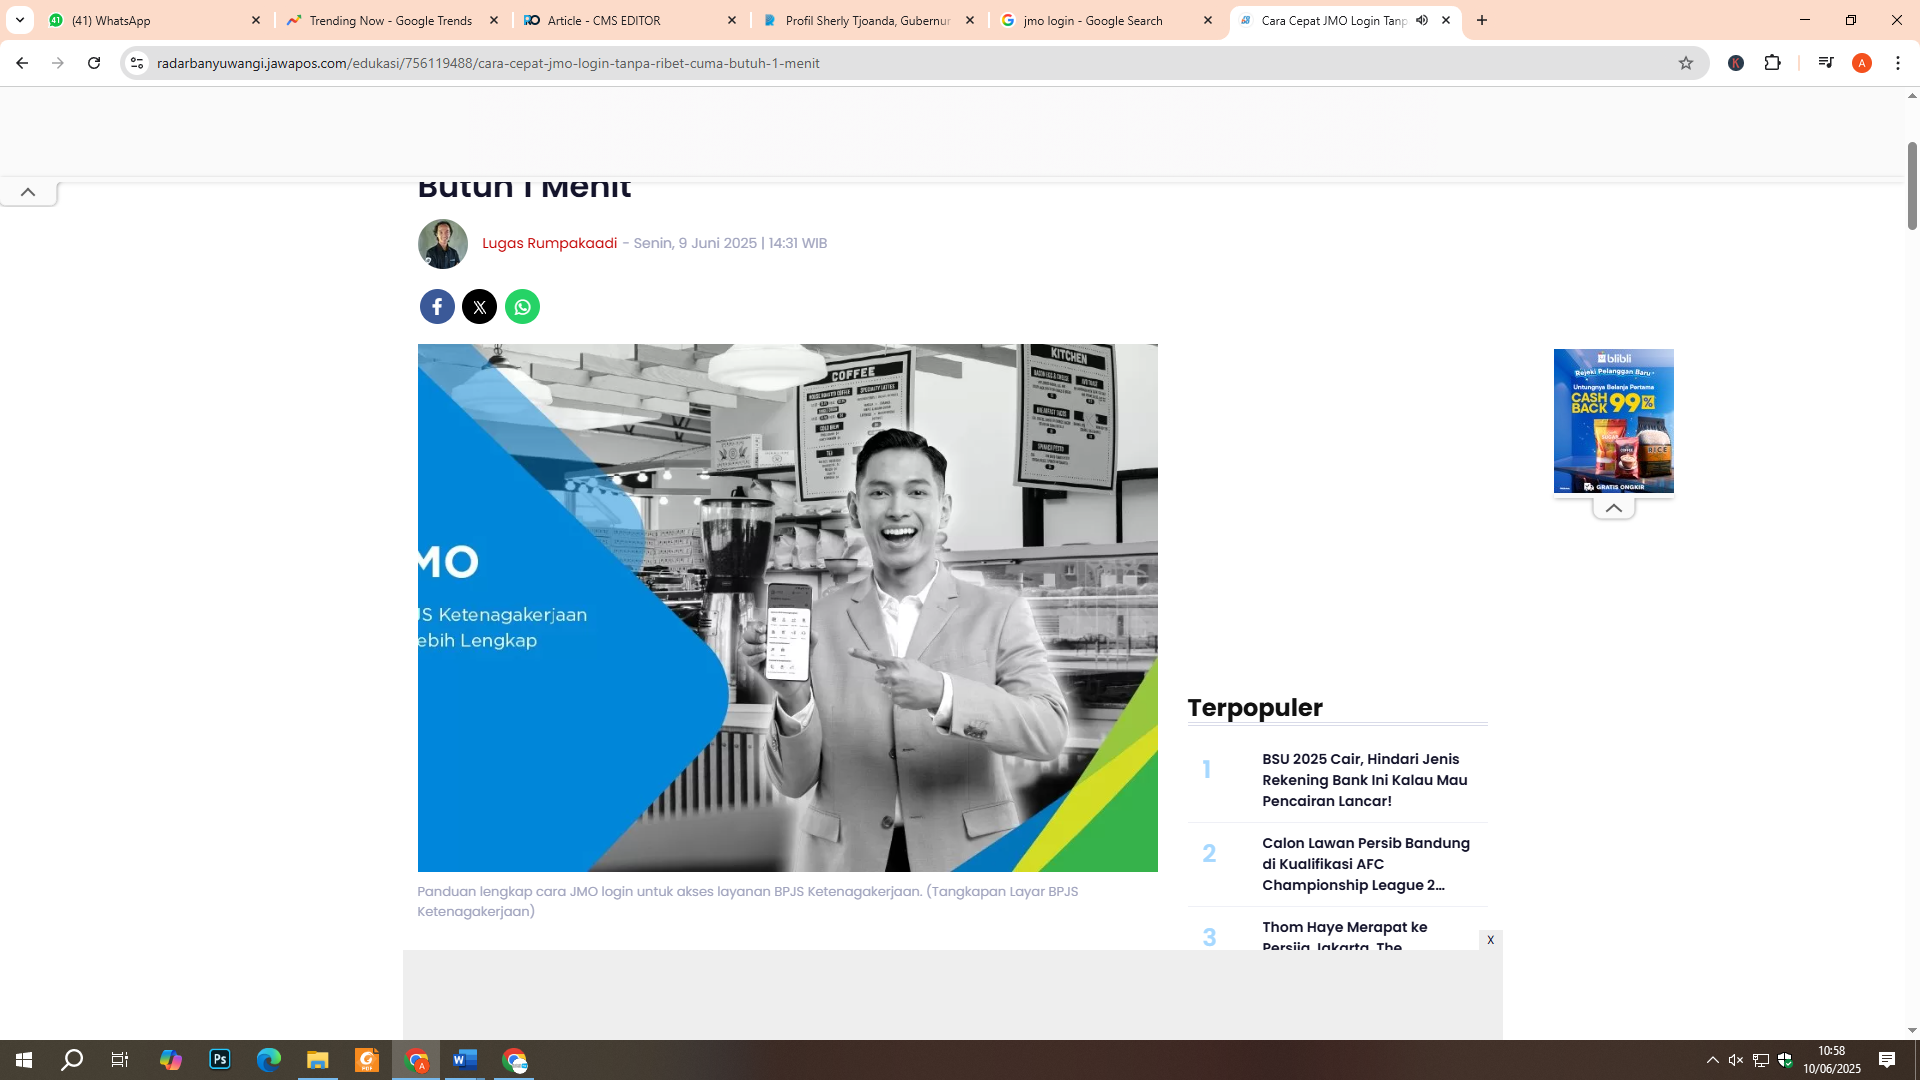
Task: Open the JMO article main image
Action: [x=787, y=608]
